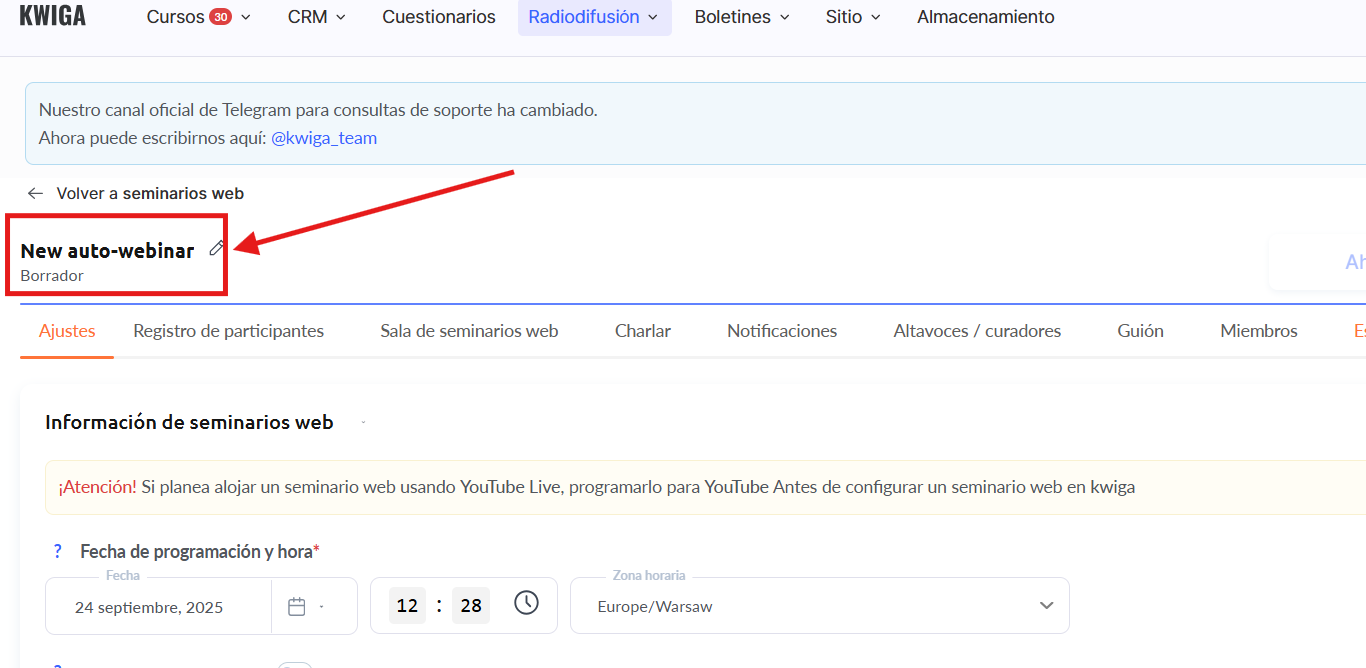This screenshot has height=668, width=1366.
Task: Expand the Zona horaria Europe/Warsaw dropdown
Action: click(1046, 606)
